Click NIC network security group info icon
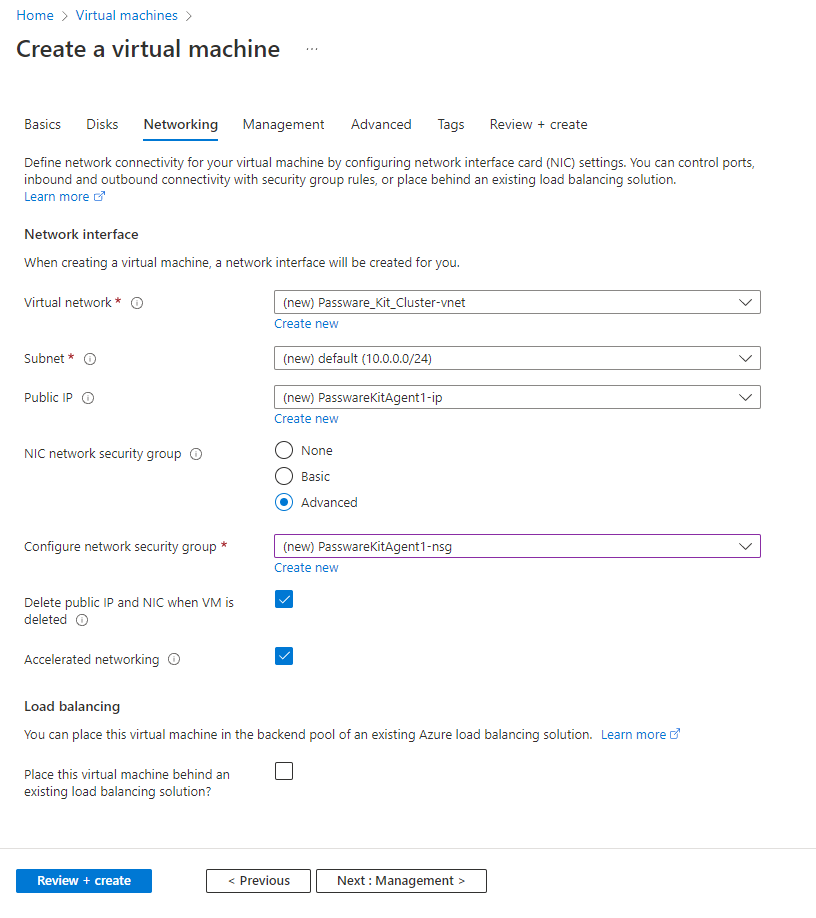Image resolution: width=816 pixels, height=918 pixels. point(196,454)
